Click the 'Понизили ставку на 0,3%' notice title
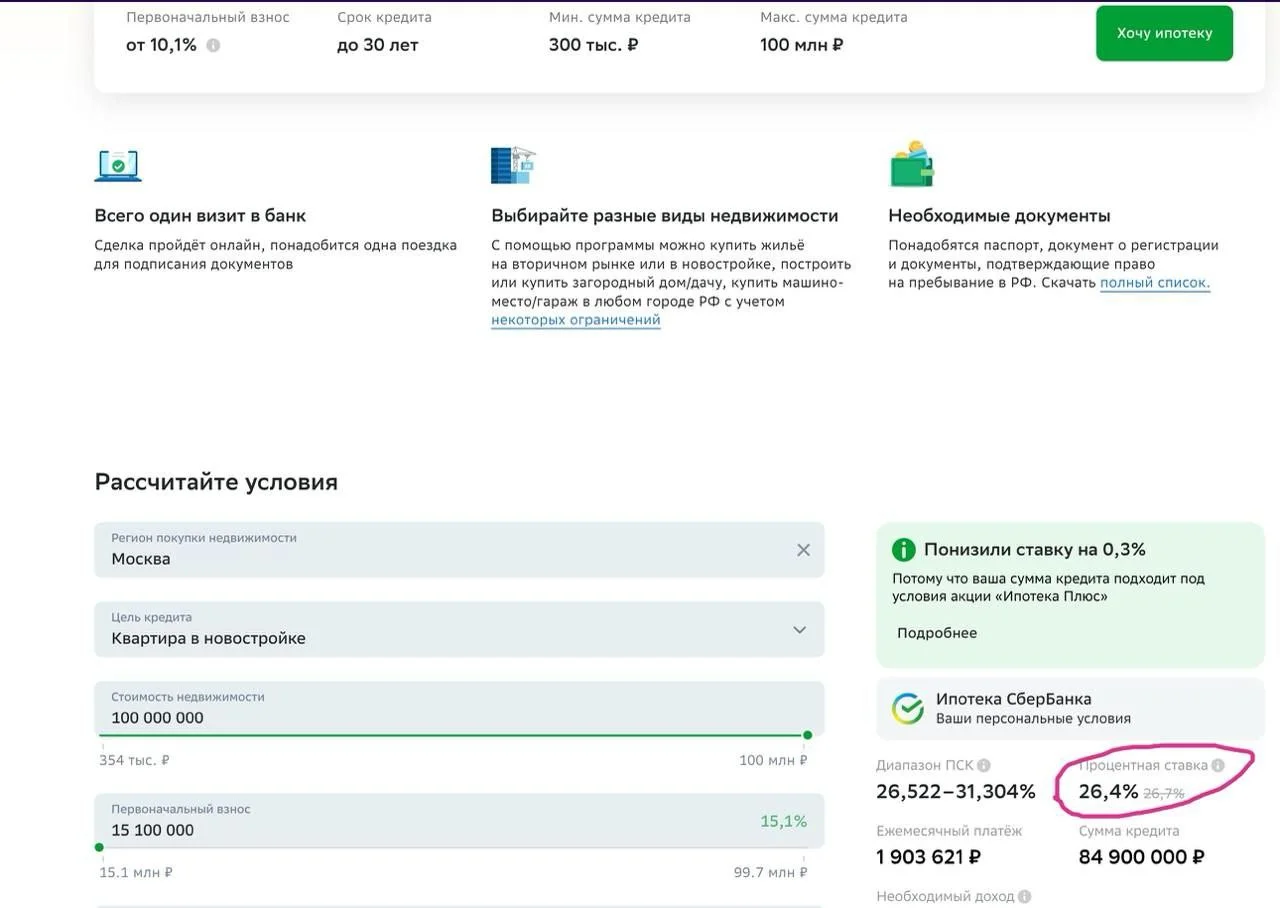The width and height of the screenshot is (1280, 908). (x=1035, y=549)
